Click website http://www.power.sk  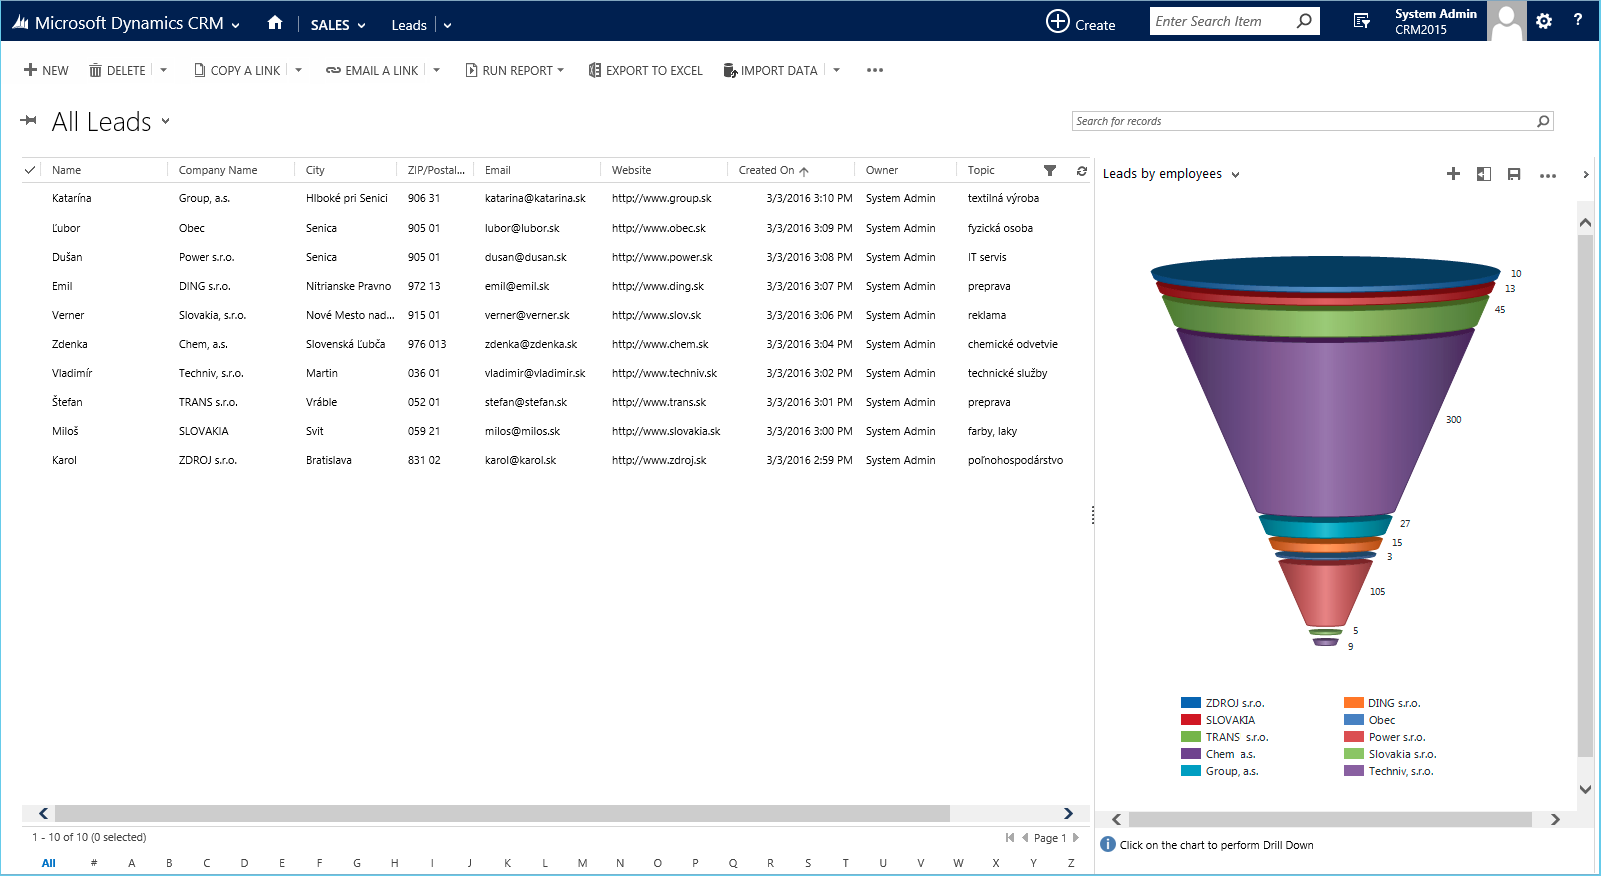click(662, 257)
